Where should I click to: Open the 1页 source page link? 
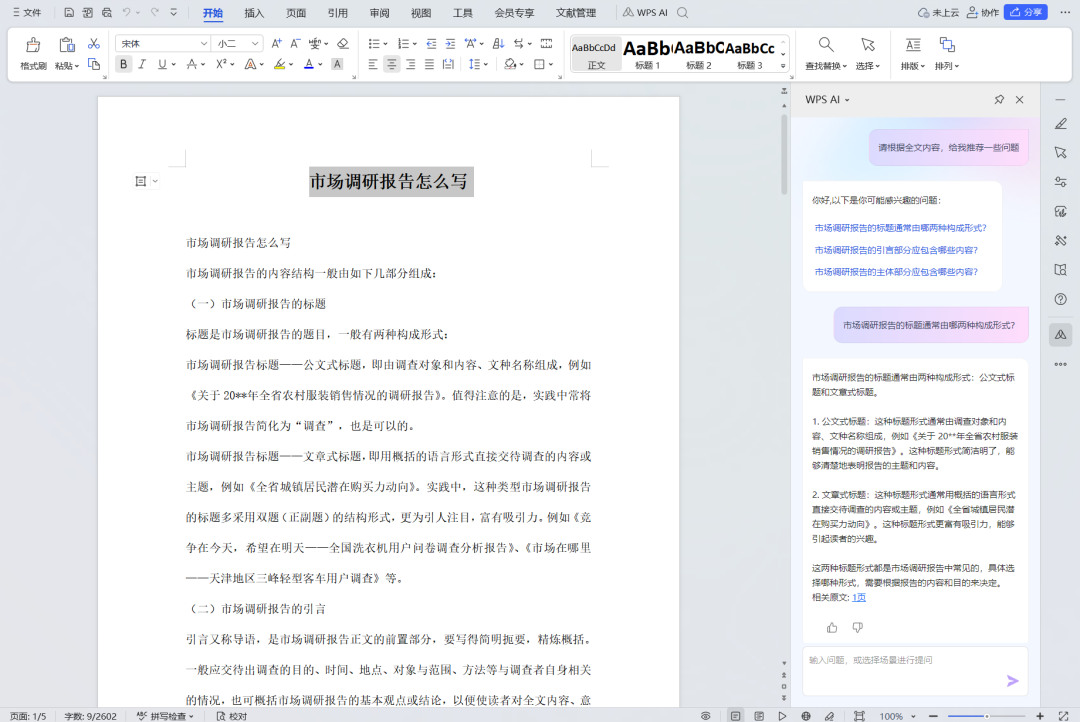[x=859, y=597]
